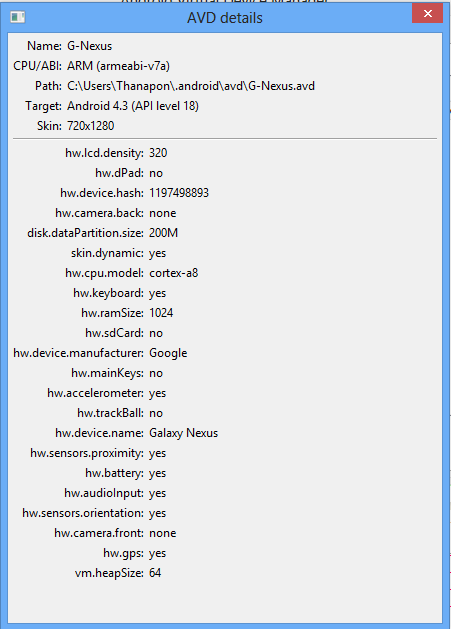Select the name value G-Nexus
The image size is (451, 629).
point(89,46)
